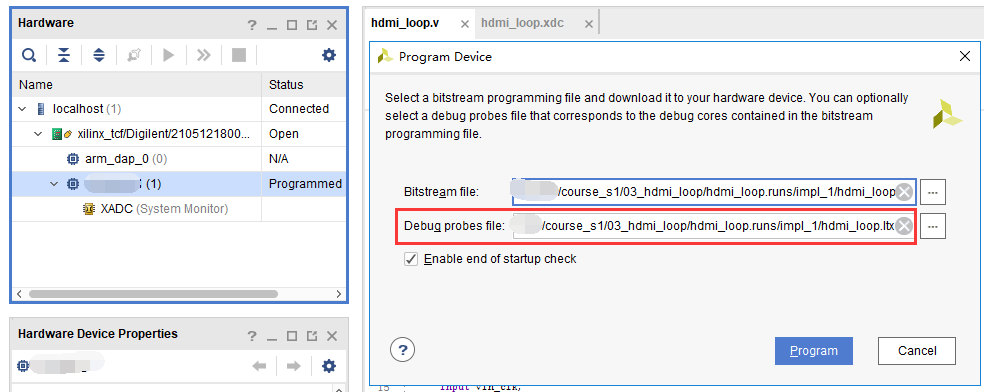Open Program Device dialog help
The height and width of the screenshot is (392, 984).
click(x=402, y=350)
